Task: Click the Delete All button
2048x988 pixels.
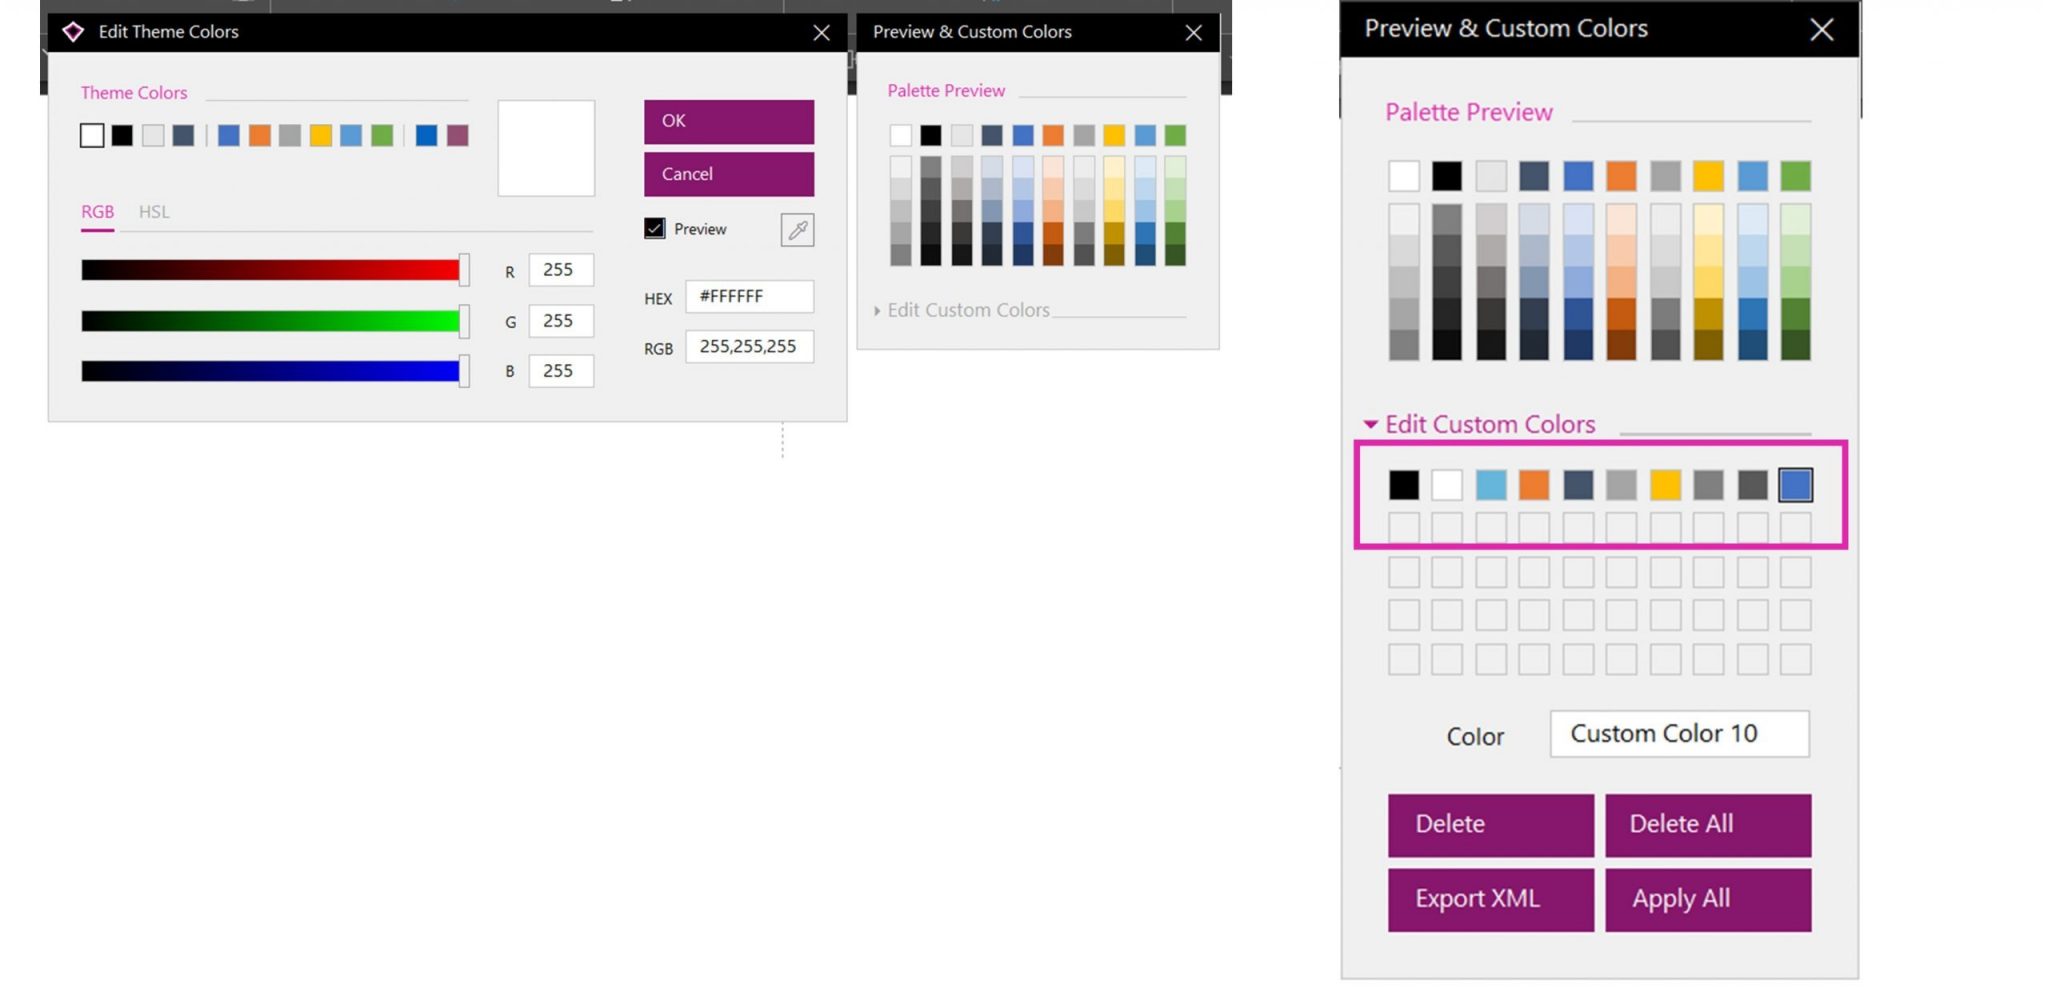Action: click(x=1708, y=825)
